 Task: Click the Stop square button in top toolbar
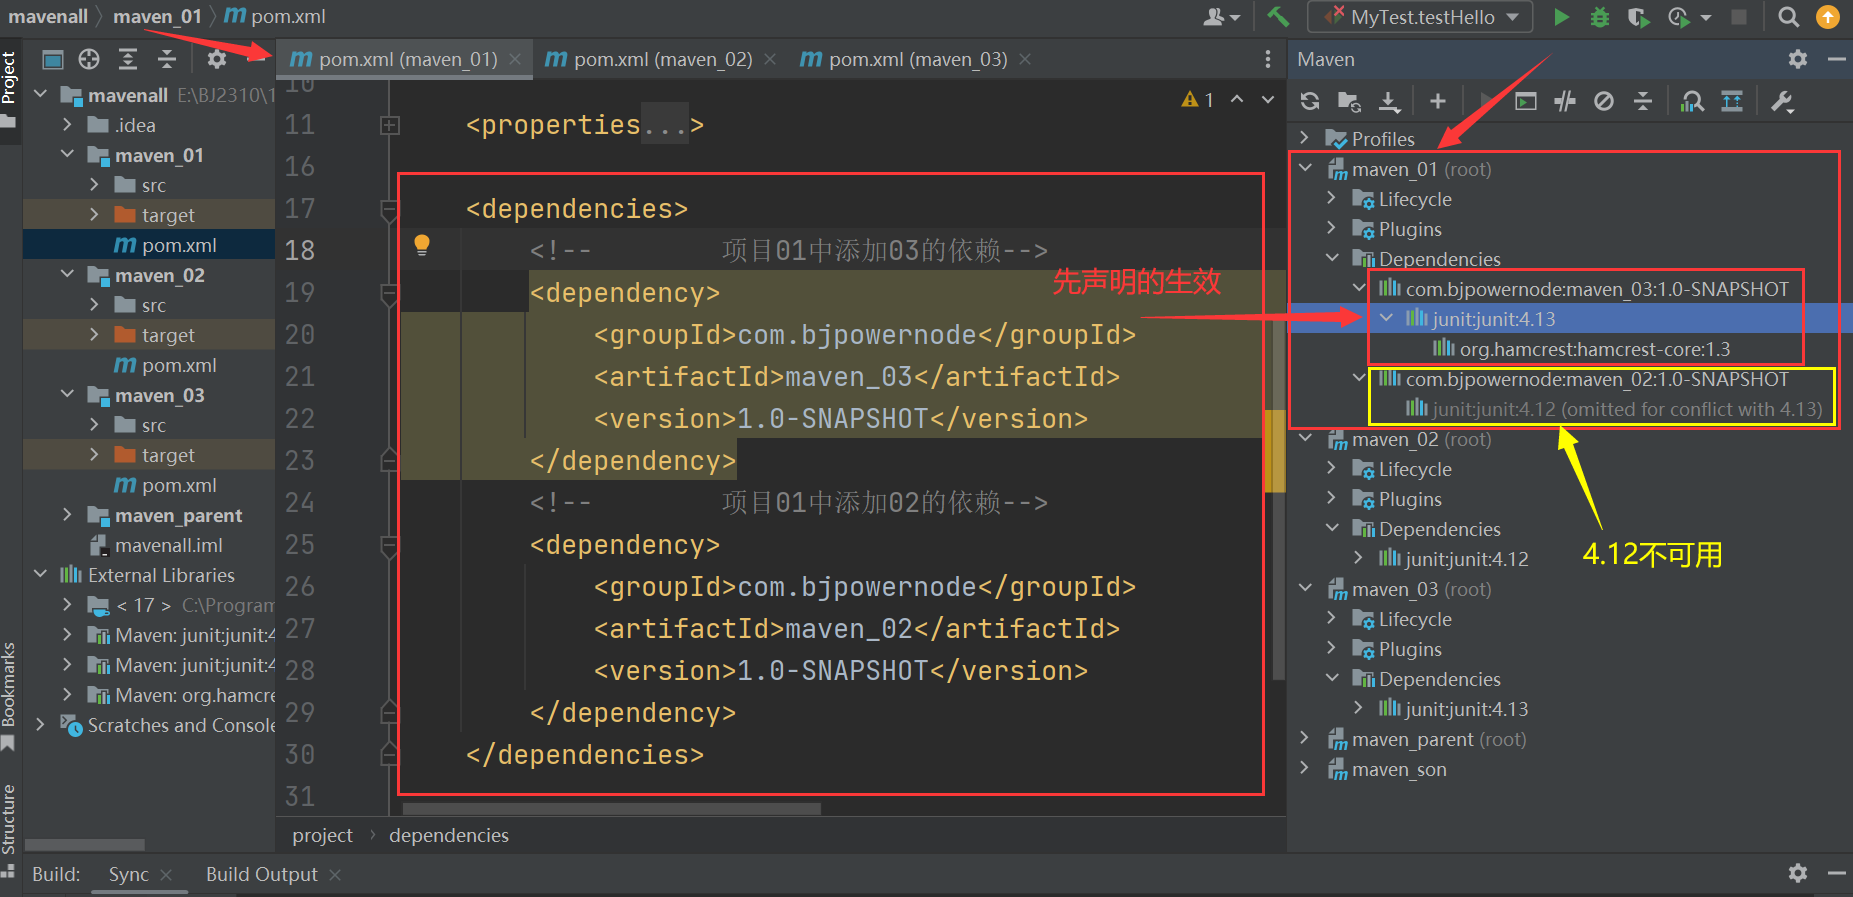point(1739,17)
